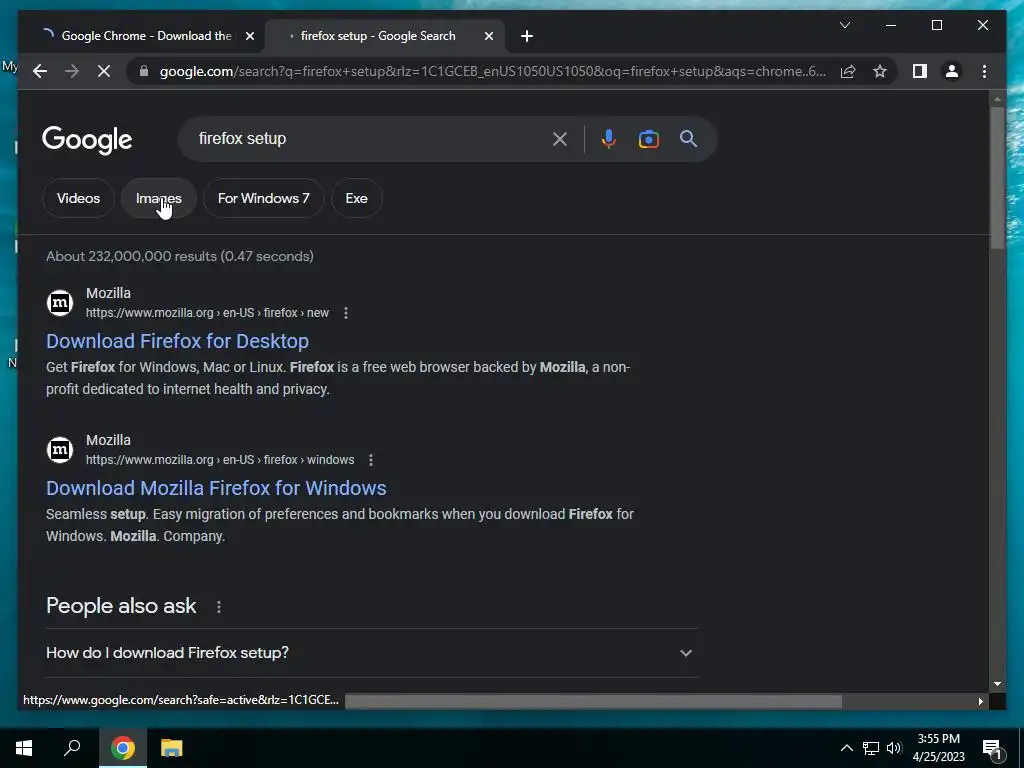Click About 232,000,000 results text
1024x768 pixels.
(x=180, y=256)
